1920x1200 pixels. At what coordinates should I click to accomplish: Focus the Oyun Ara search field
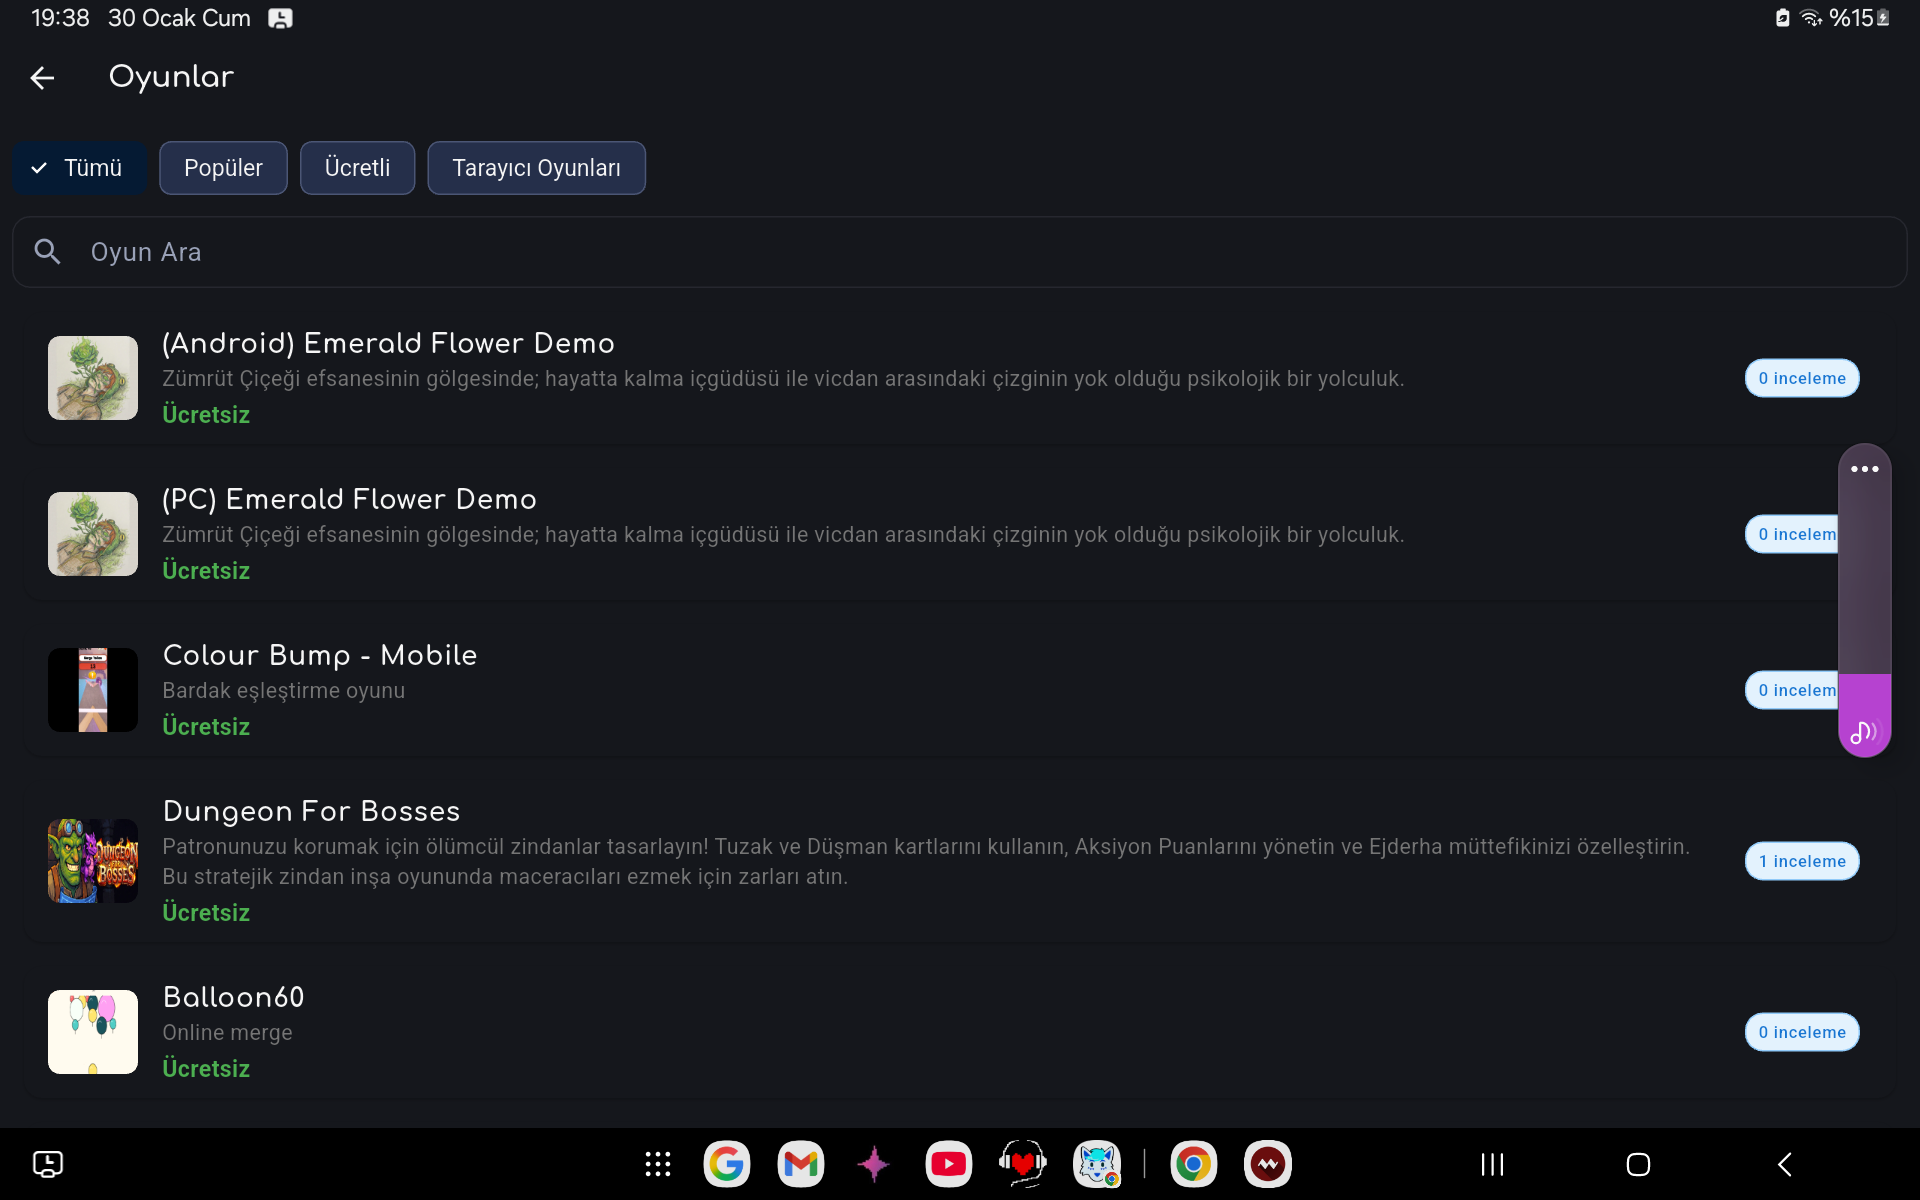(x=960, y=252)
